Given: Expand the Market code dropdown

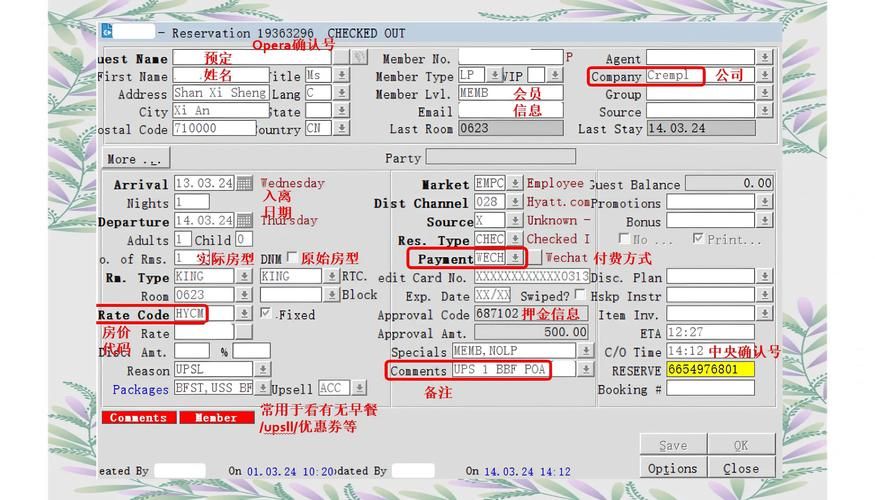Looking at the screenshot, I should (x=515, y=184).
